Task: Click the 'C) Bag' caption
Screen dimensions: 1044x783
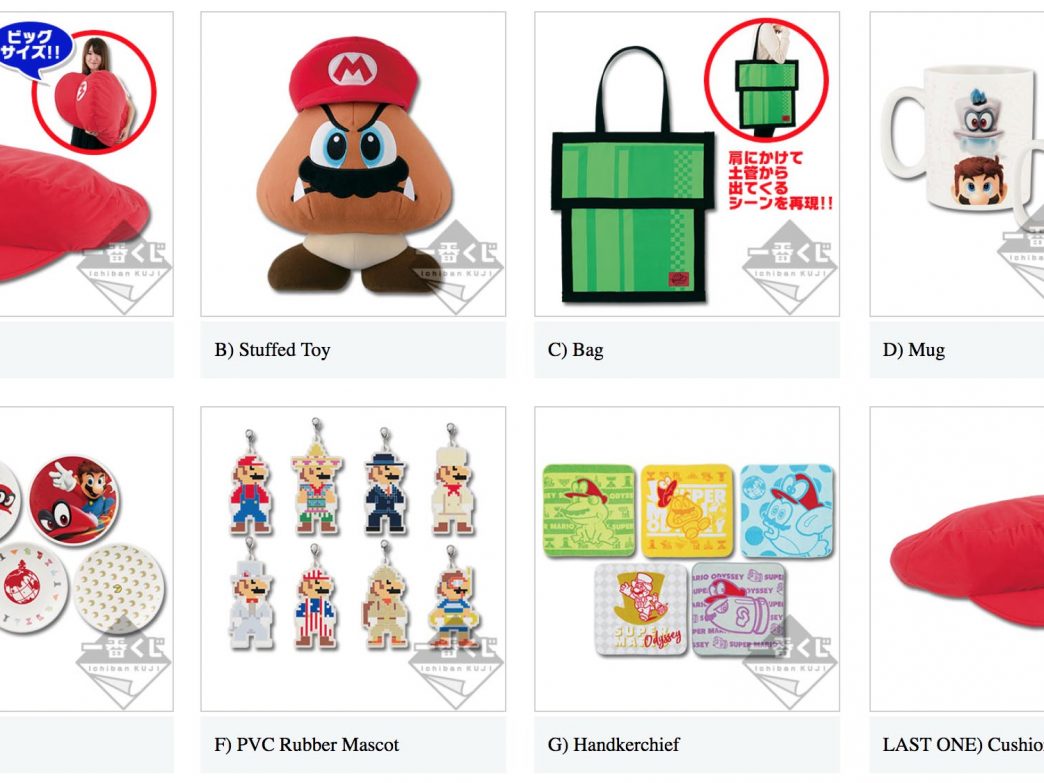Action: click(575, 350)
